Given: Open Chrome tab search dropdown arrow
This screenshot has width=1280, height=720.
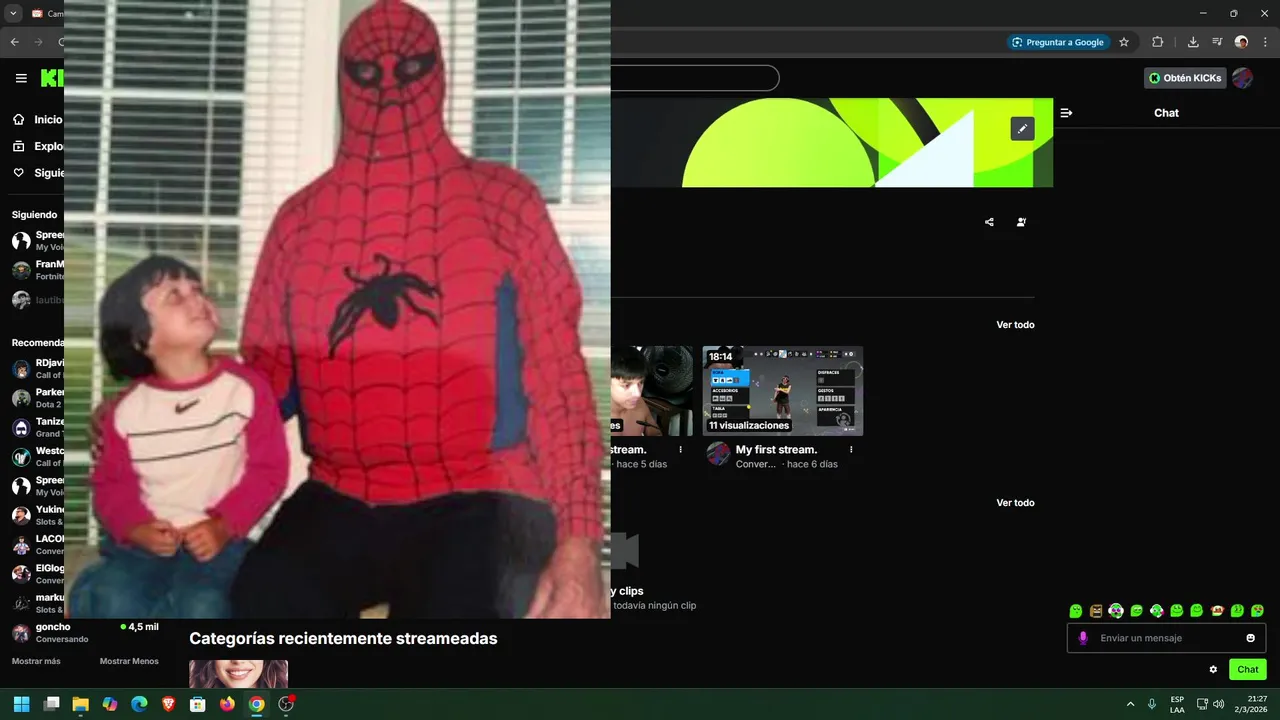Looking at the screenshot, I should [x=13, y=13].
